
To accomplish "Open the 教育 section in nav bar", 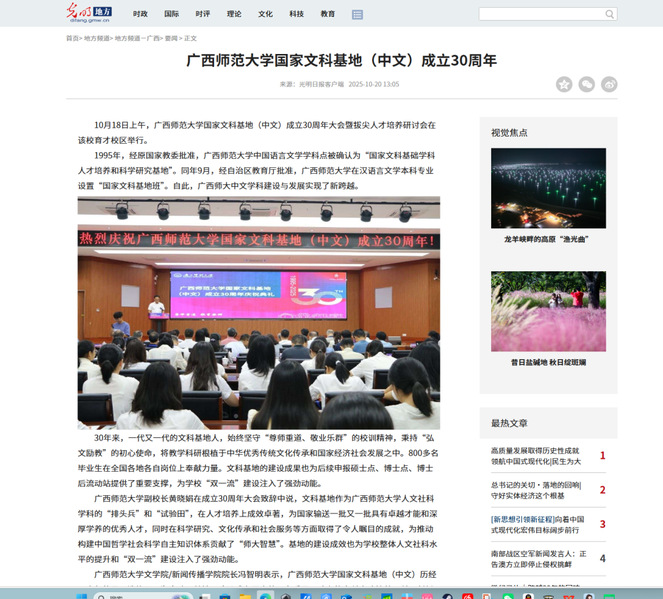I will [328, 14].
